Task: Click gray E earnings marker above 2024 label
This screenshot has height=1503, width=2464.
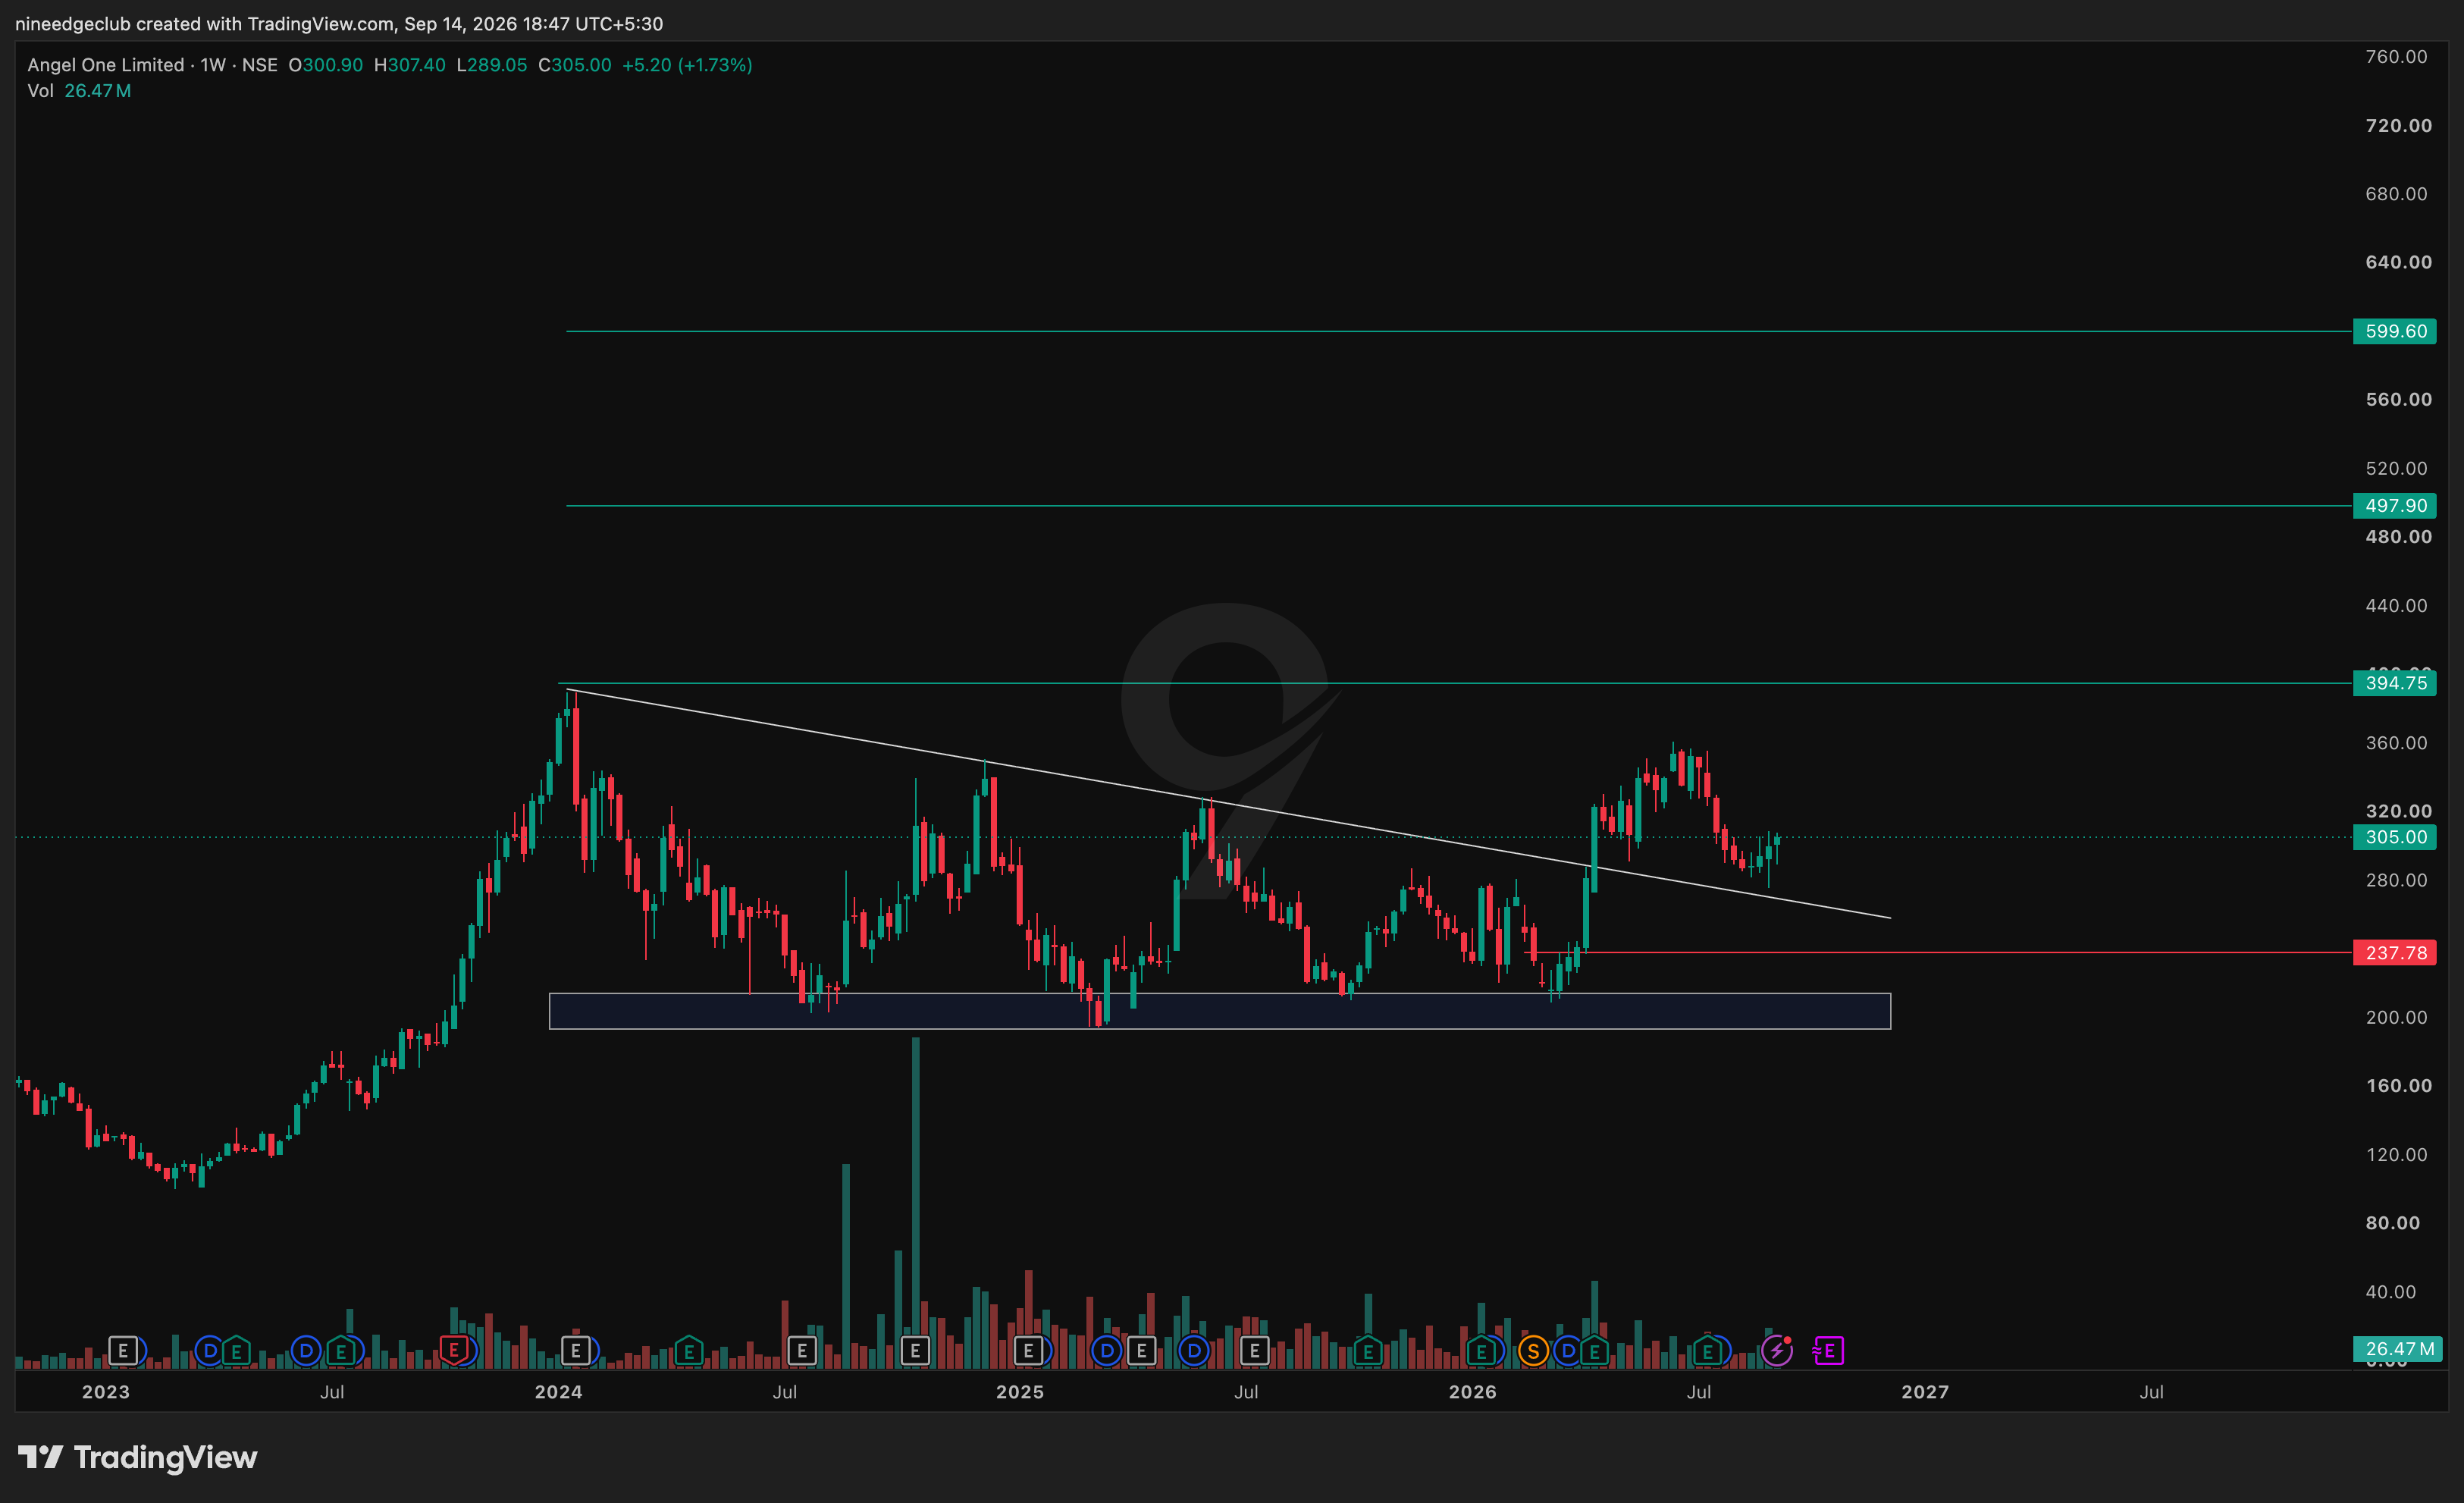Action: [x=576, y=1352]
